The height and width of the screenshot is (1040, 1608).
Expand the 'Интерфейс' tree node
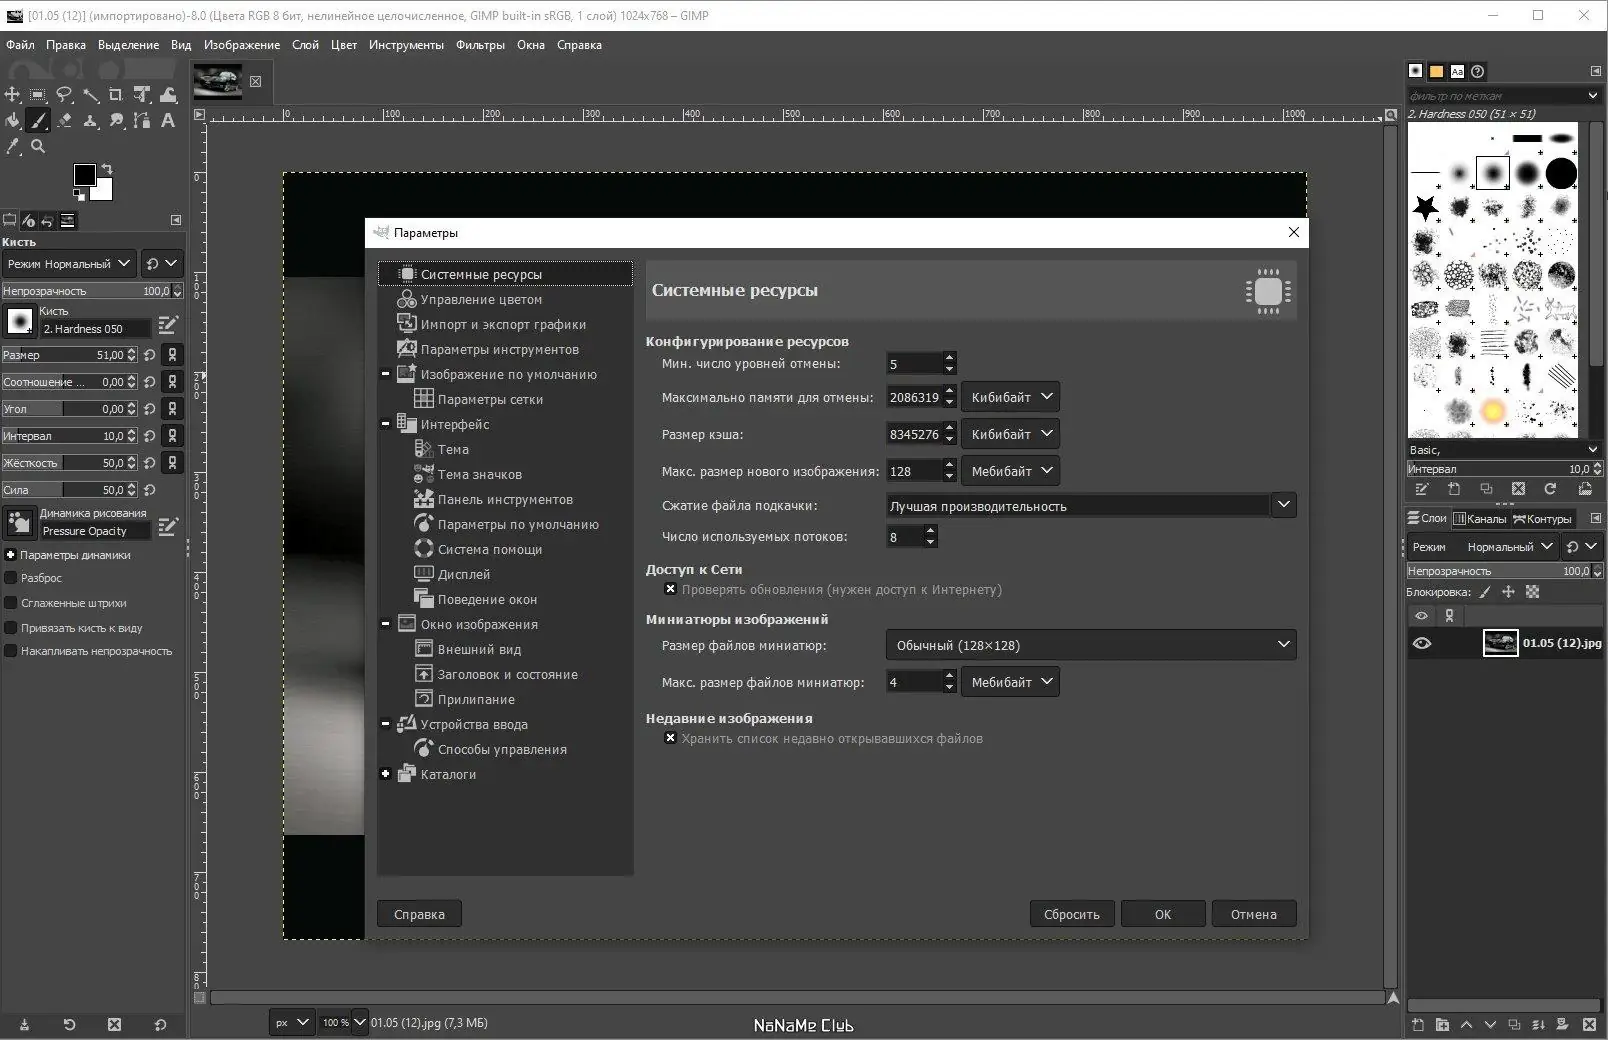pyautogui.click(x=386, y=424)
